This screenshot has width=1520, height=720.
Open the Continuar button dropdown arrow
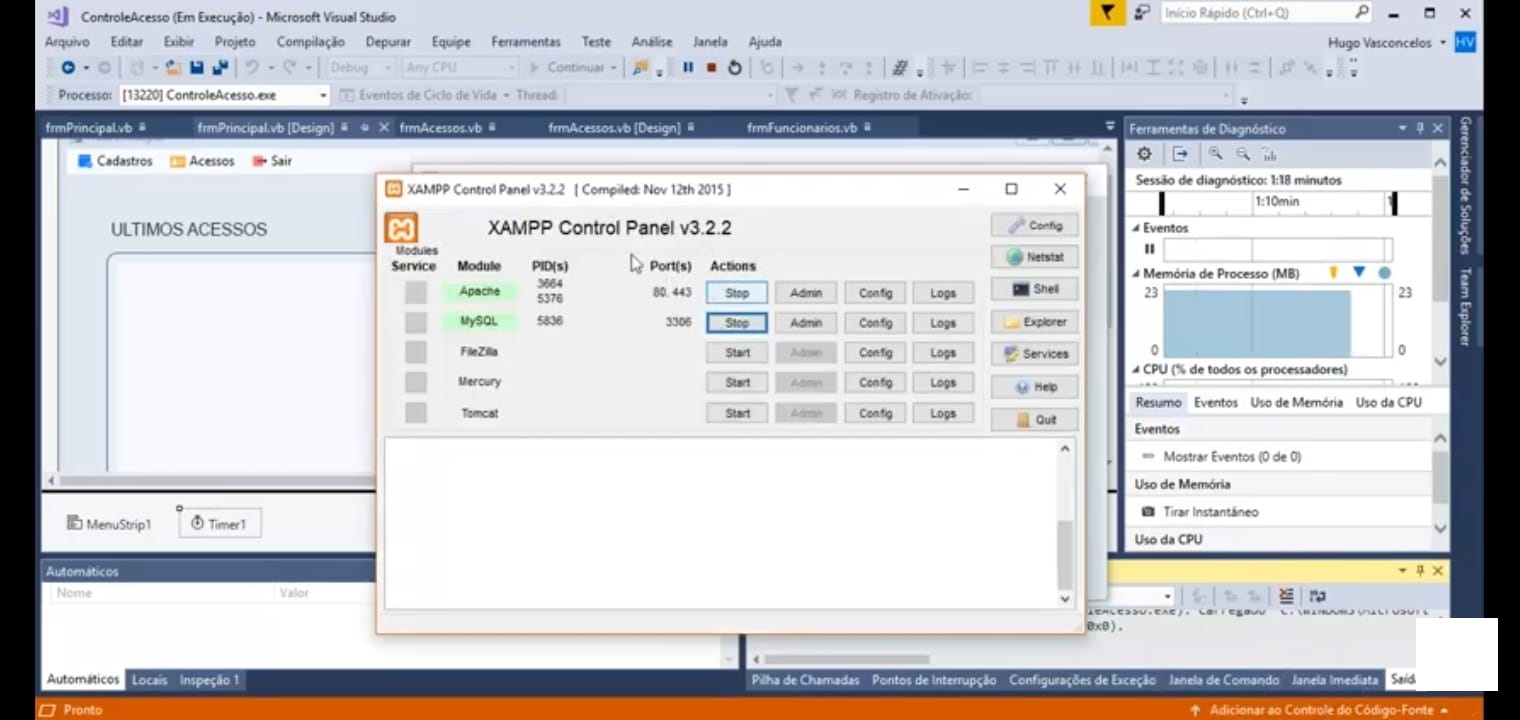tap(612, 68)
